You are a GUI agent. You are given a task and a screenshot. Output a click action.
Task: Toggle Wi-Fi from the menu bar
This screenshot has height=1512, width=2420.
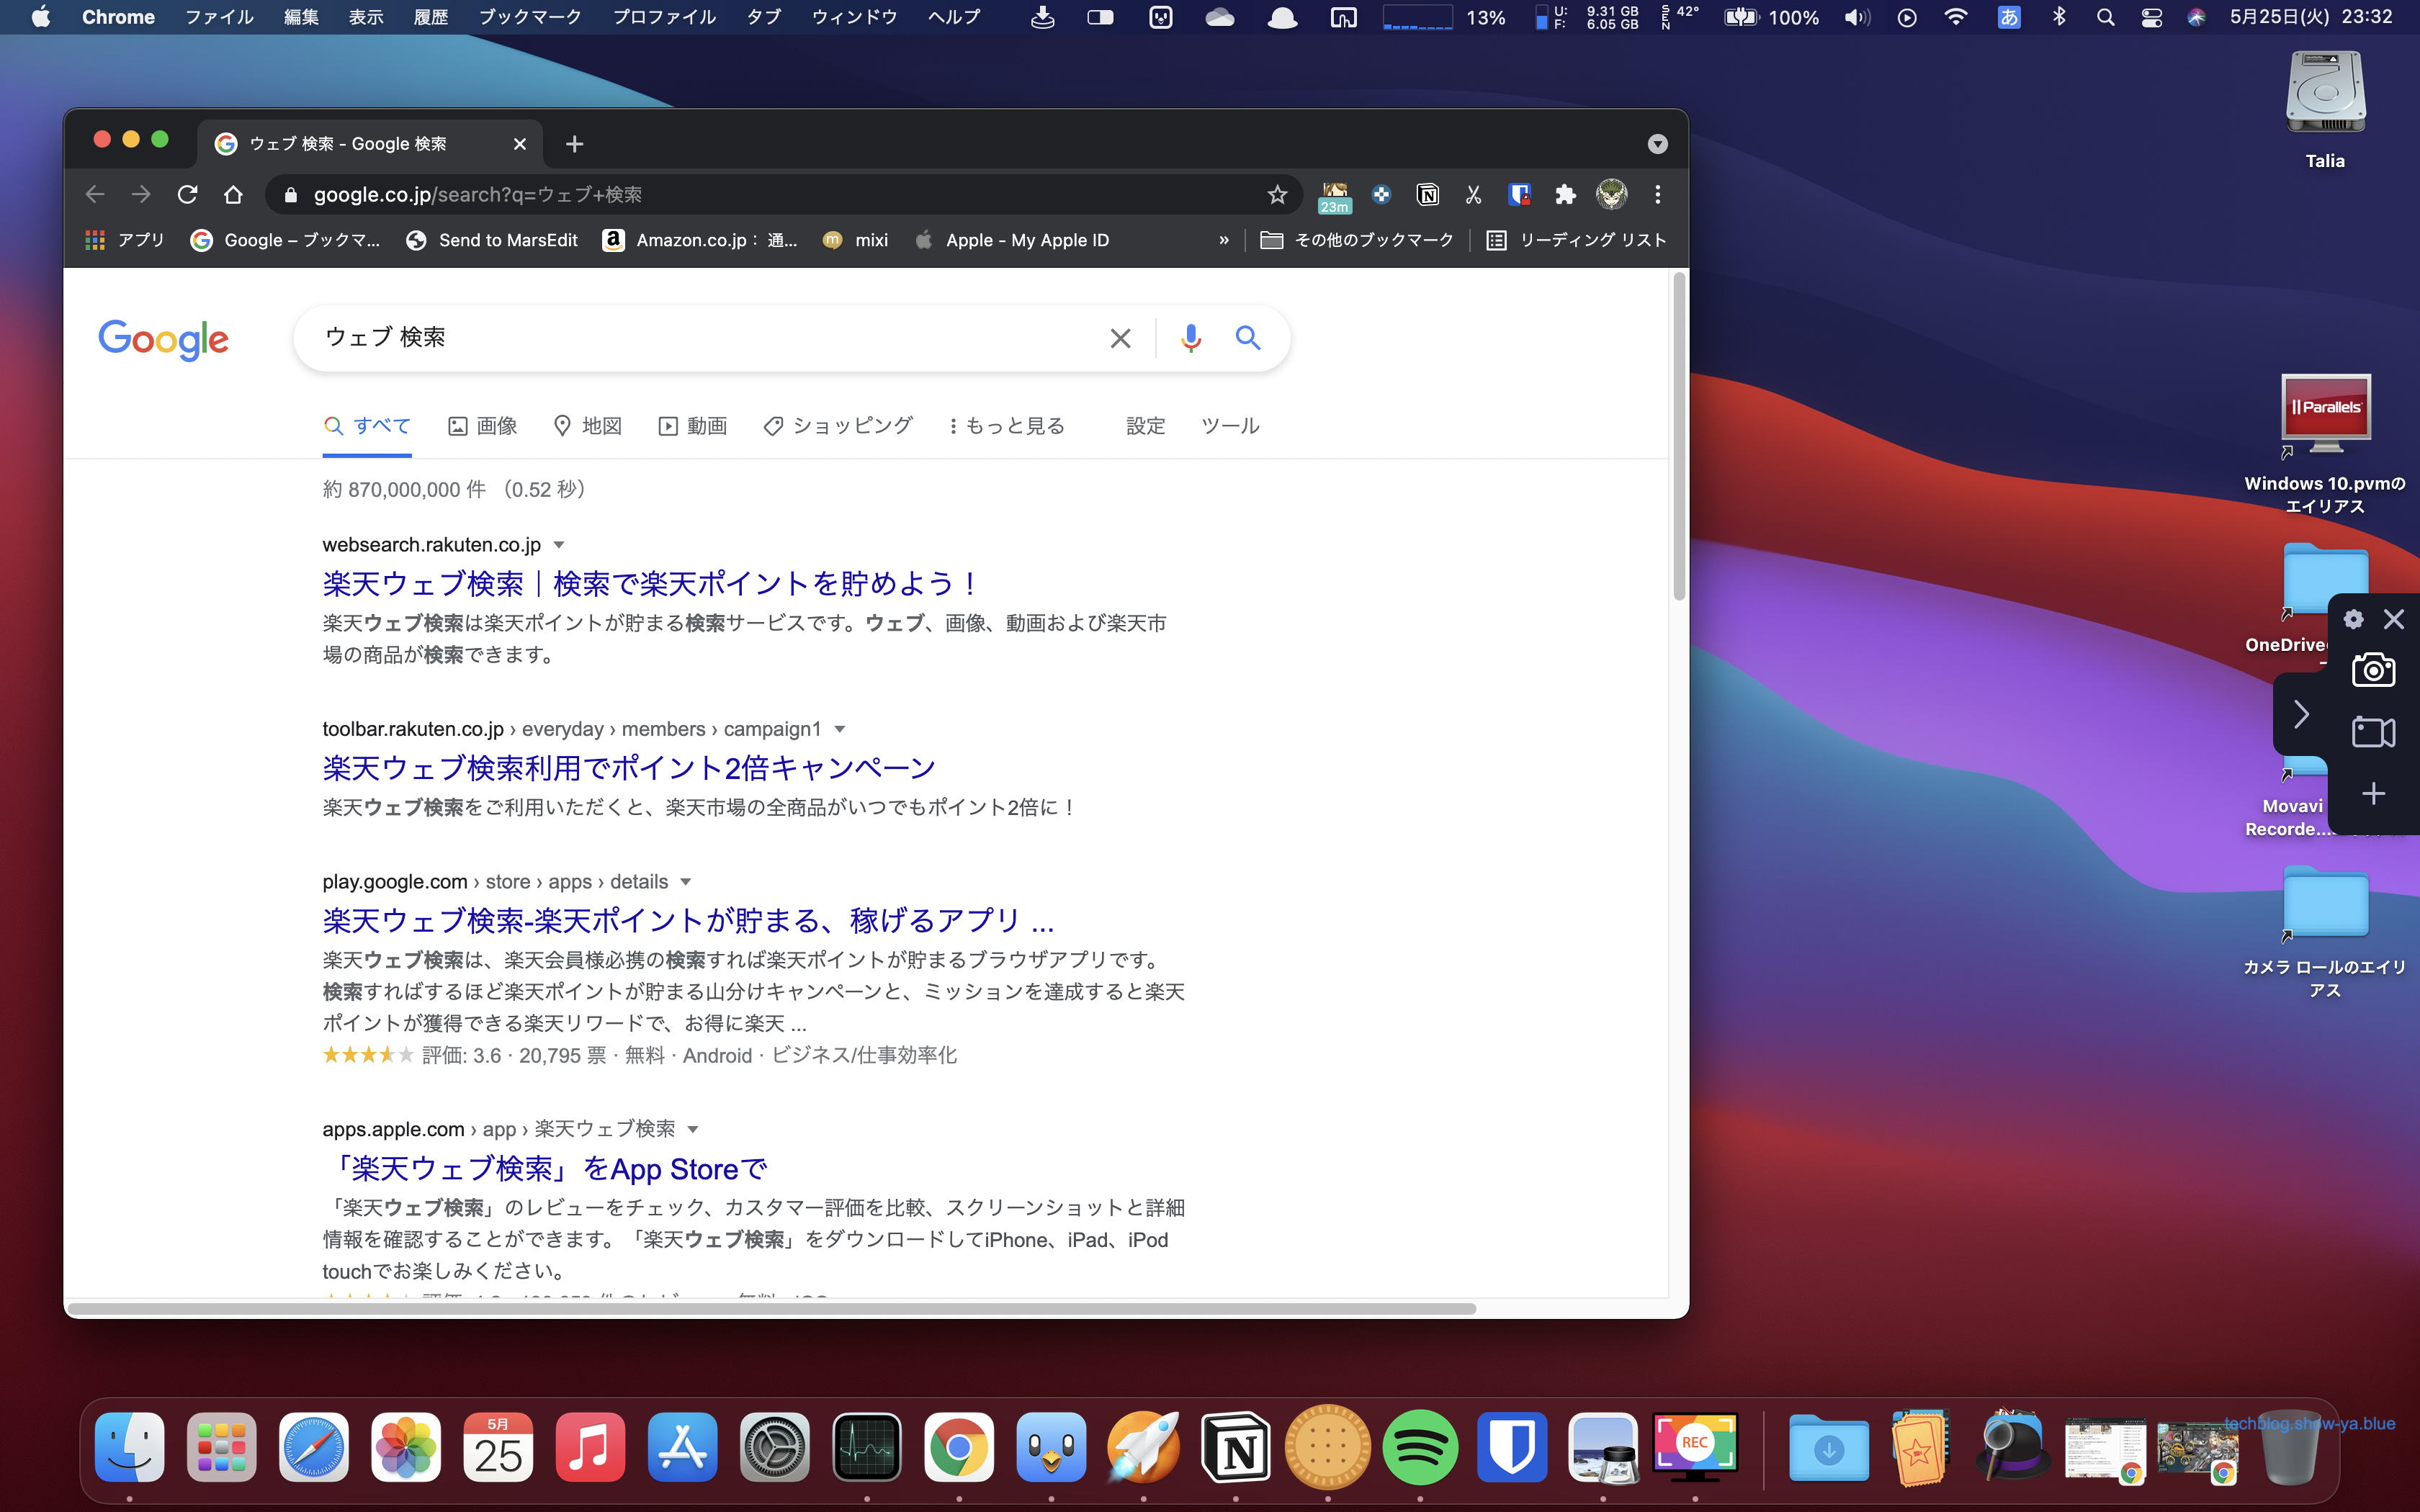pyautogui.click(x=1955, y=17)
